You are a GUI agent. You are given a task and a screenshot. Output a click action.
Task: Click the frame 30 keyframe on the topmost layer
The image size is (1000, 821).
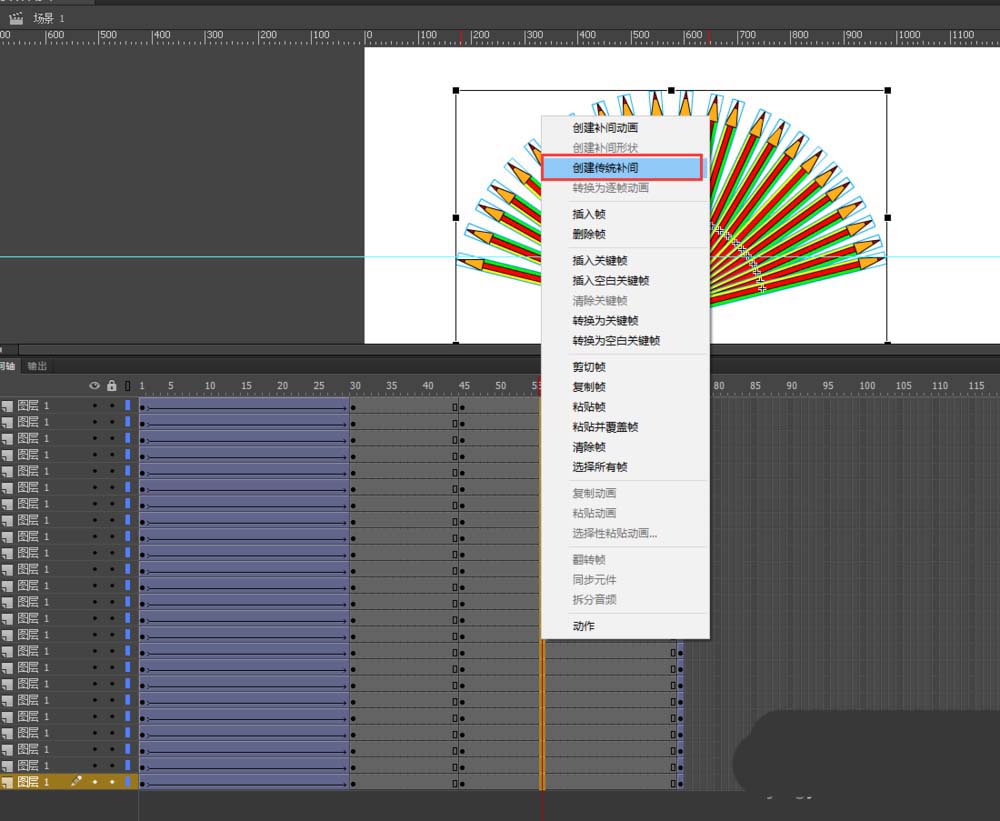pyautogui.click(x=353, y=407)
